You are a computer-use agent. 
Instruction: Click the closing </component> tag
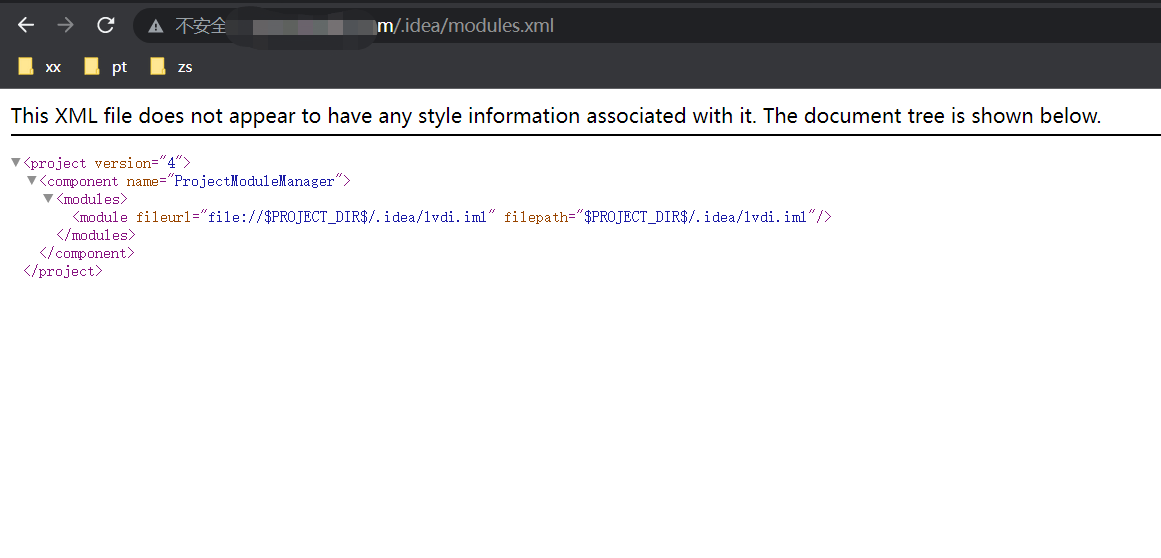pyautogui.click(x=87, y=253)
